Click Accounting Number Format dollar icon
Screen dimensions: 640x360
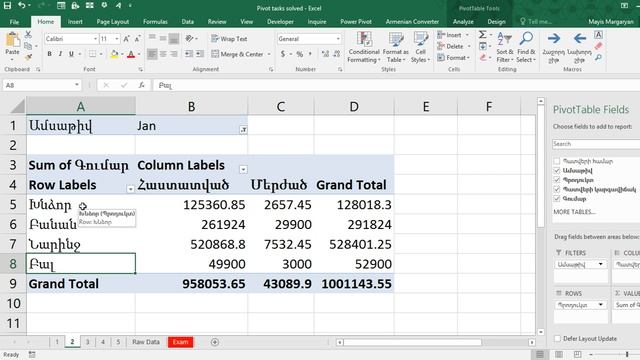[283, 54]
